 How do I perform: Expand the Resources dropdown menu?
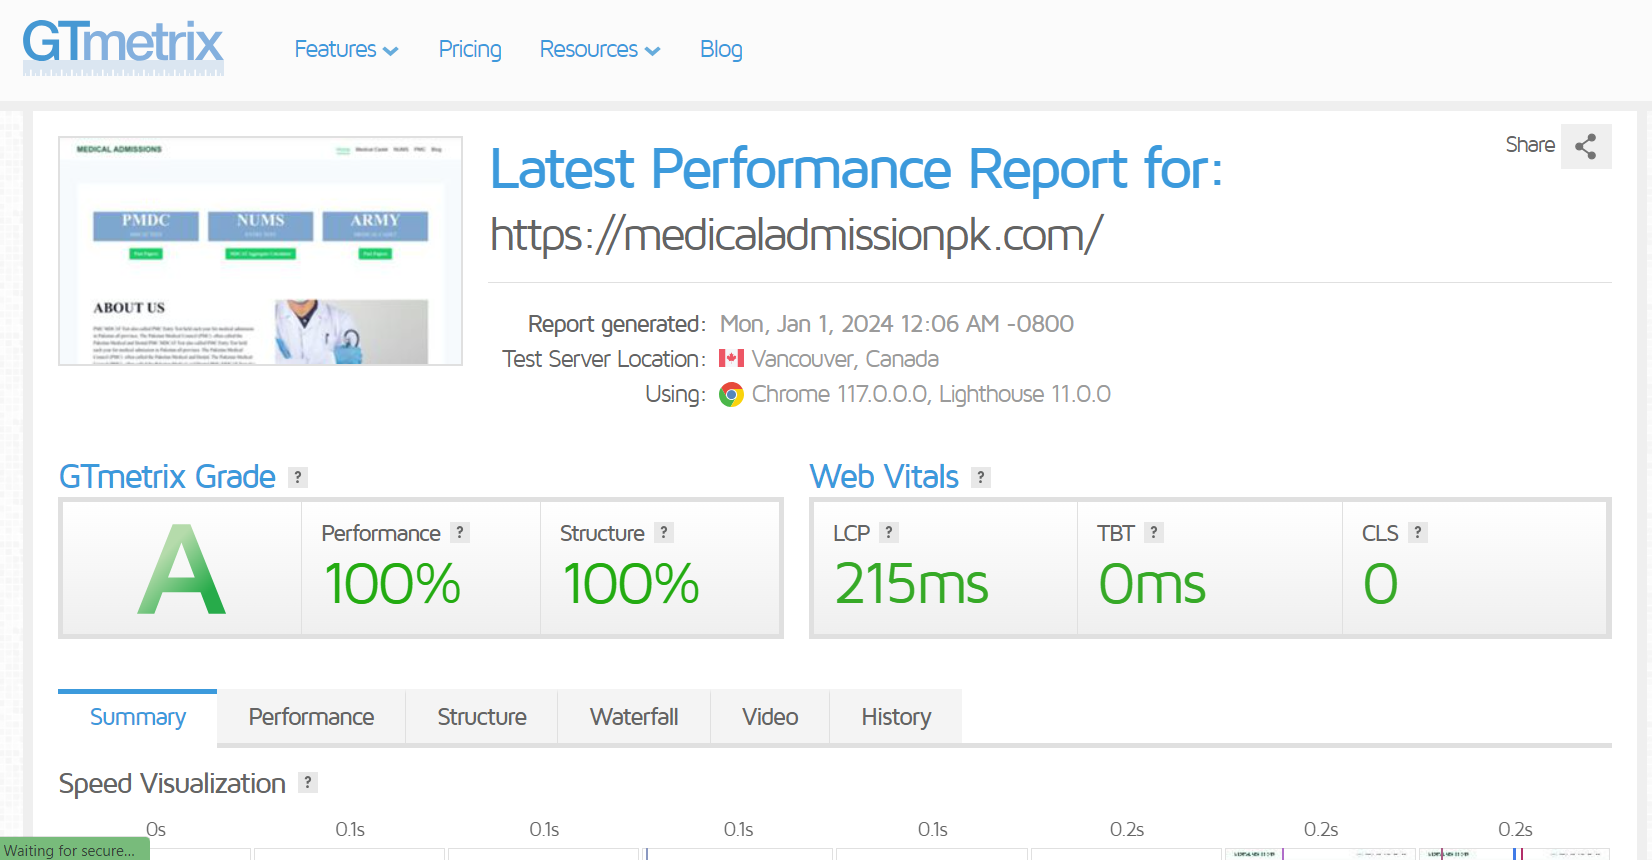(600, 50)
